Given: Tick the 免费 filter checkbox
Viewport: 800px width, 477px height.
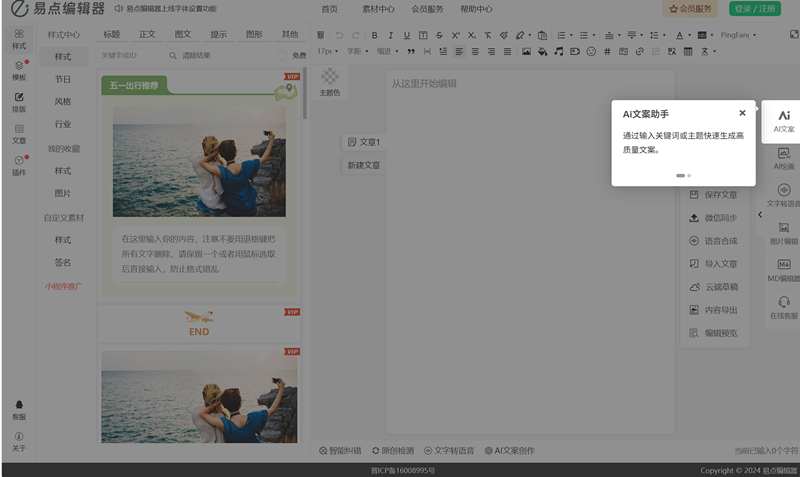Looking at the screenshot, I should (x=283, y=55).
